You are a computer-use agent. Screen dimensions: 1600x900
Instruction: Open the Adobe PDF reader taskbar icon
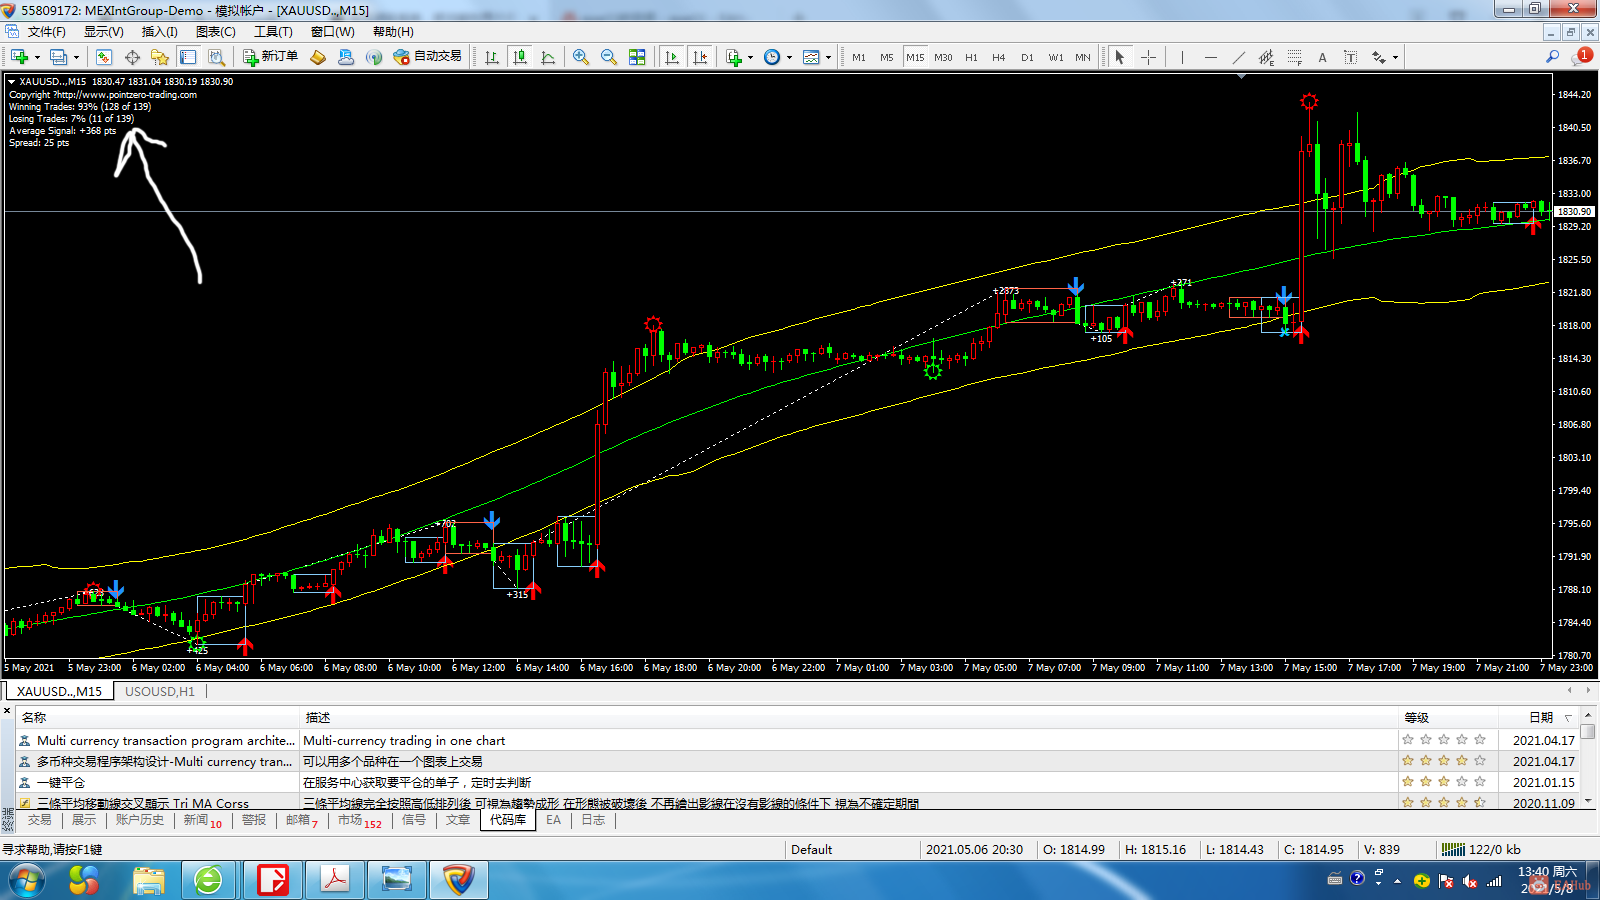click(334, 880)
